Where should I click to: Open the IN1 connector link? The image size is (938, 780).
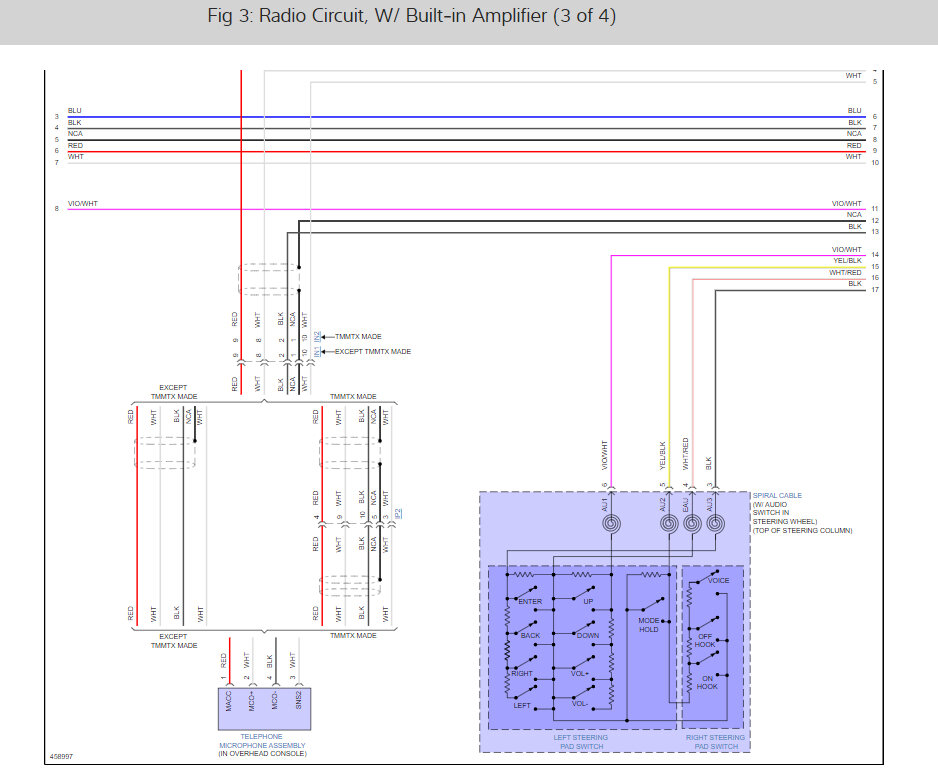coord(318,352)
